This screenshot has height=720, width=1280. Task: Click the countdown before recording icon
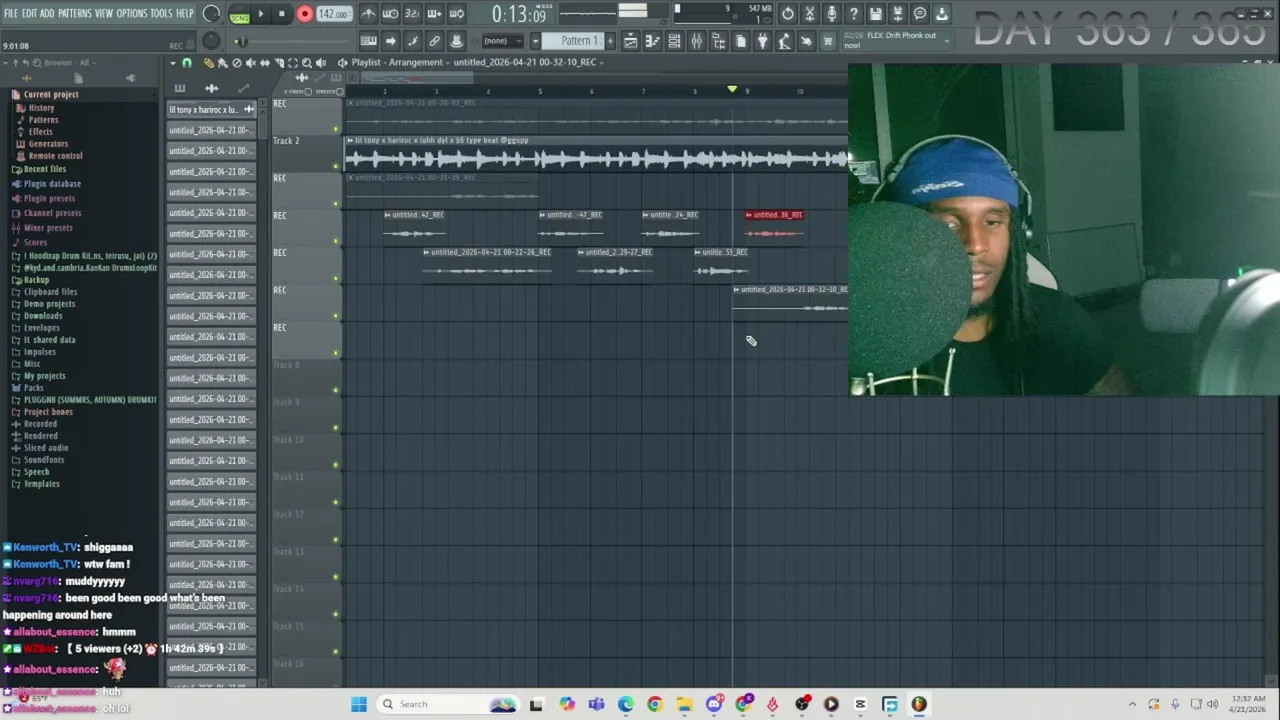point(412,14)
